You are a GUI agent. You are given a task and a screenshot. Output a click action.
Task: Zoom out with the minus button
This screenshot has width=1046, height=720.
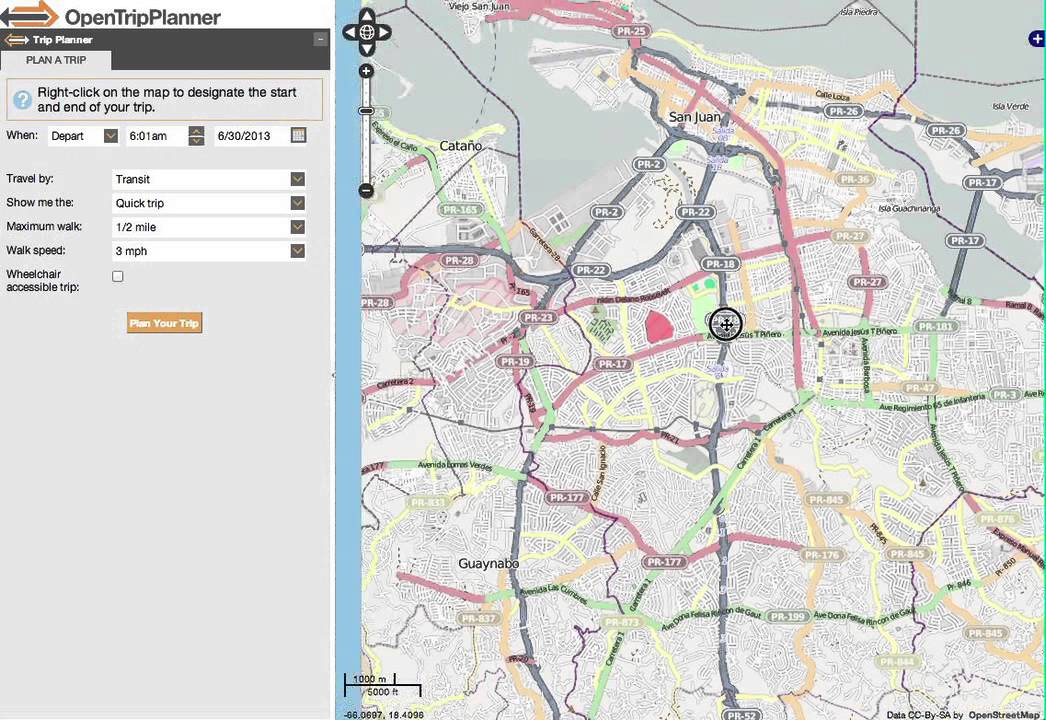pos(366,190)
